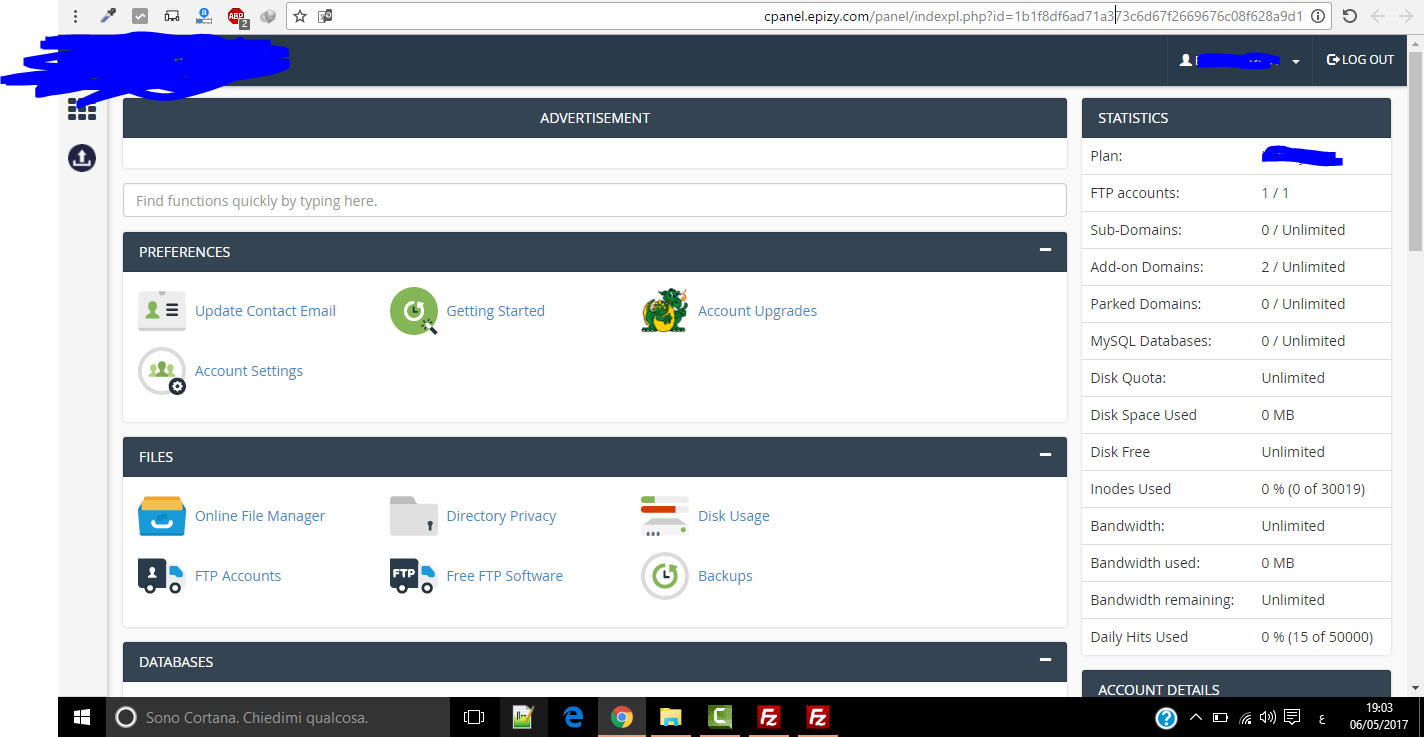Click the 'Bandwidth remaining:' label
Screen dimensions: 1424x737
pos(1162,600)
